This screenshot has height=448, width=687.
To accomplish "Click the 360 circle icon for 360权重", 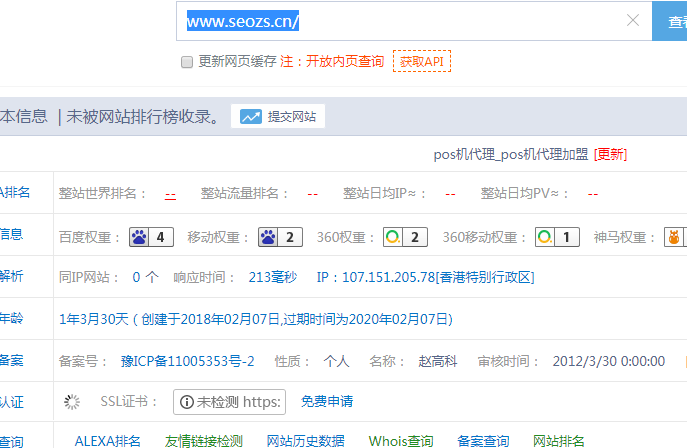I will [x=393, y=237].
